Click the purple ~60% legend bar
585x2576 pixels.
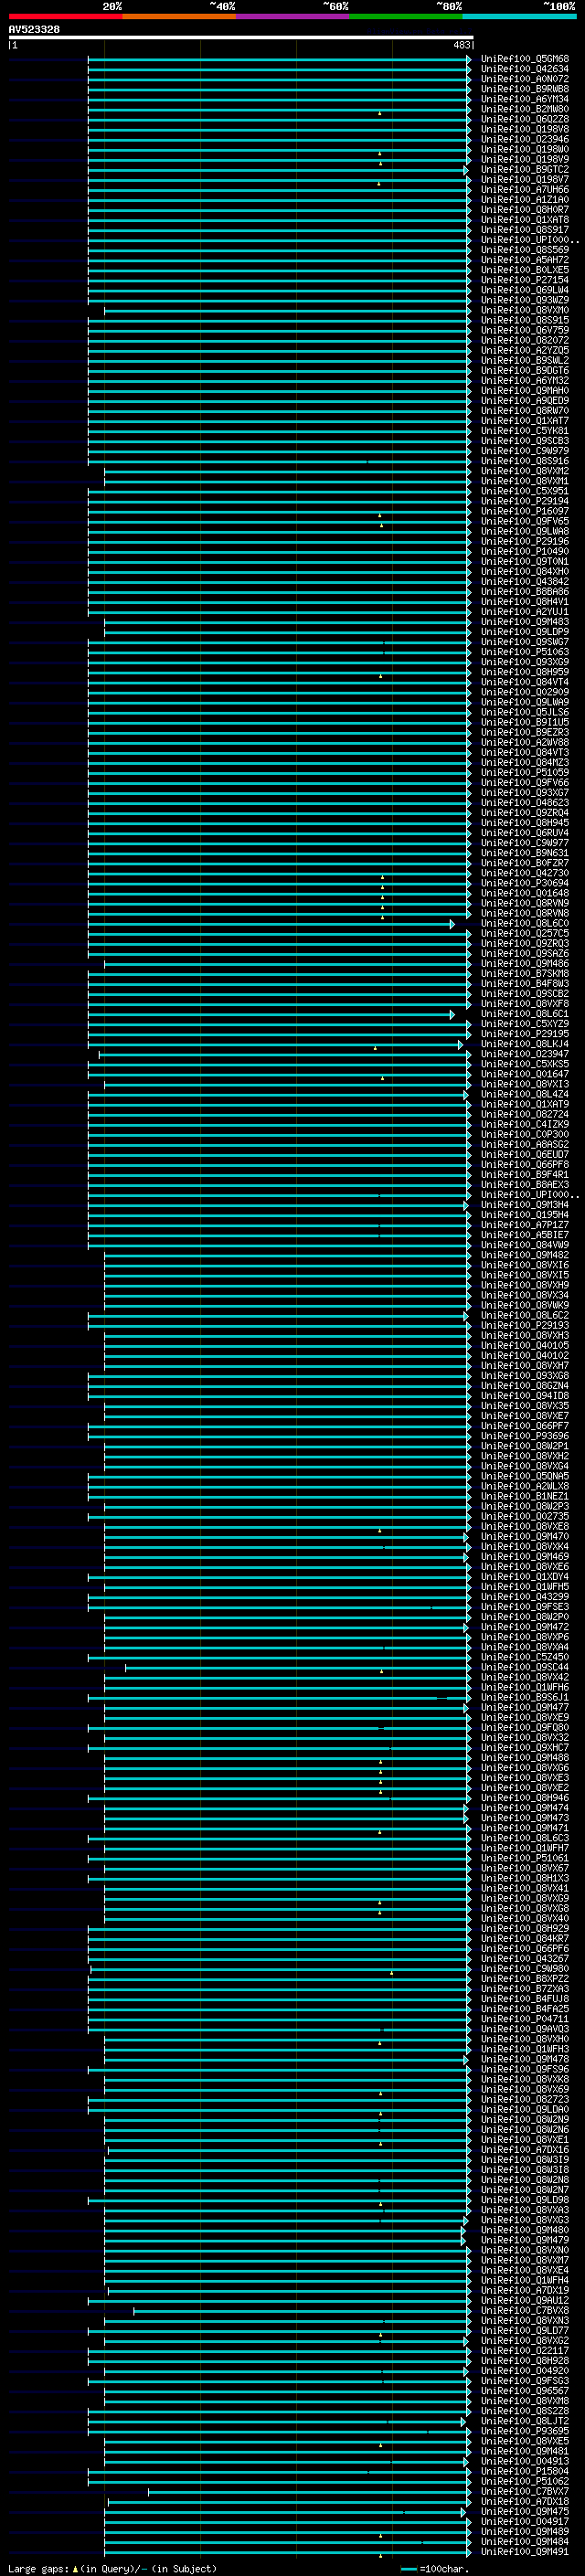click(x=293, y=17)
